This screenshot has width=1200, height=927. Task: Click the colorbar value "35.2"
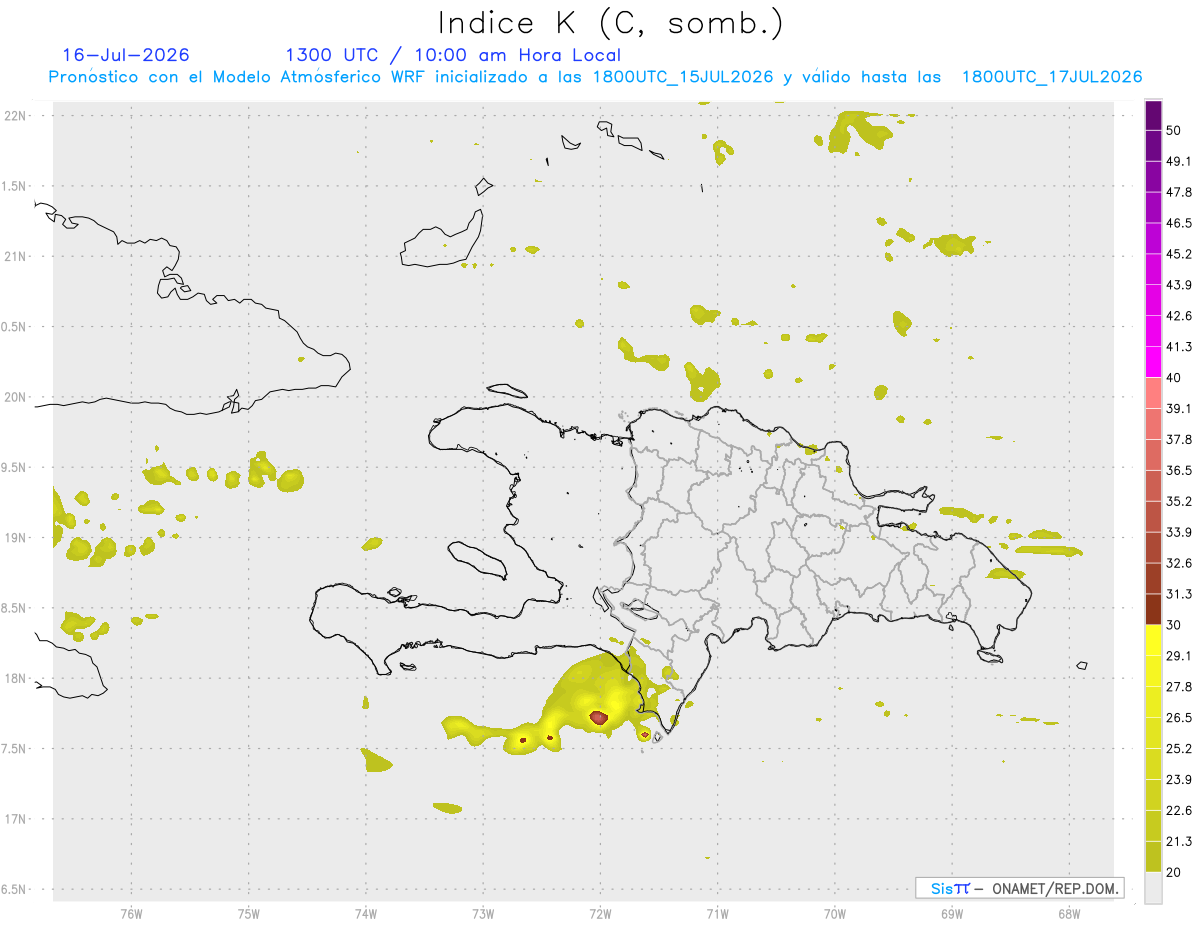click(1179, 501)
